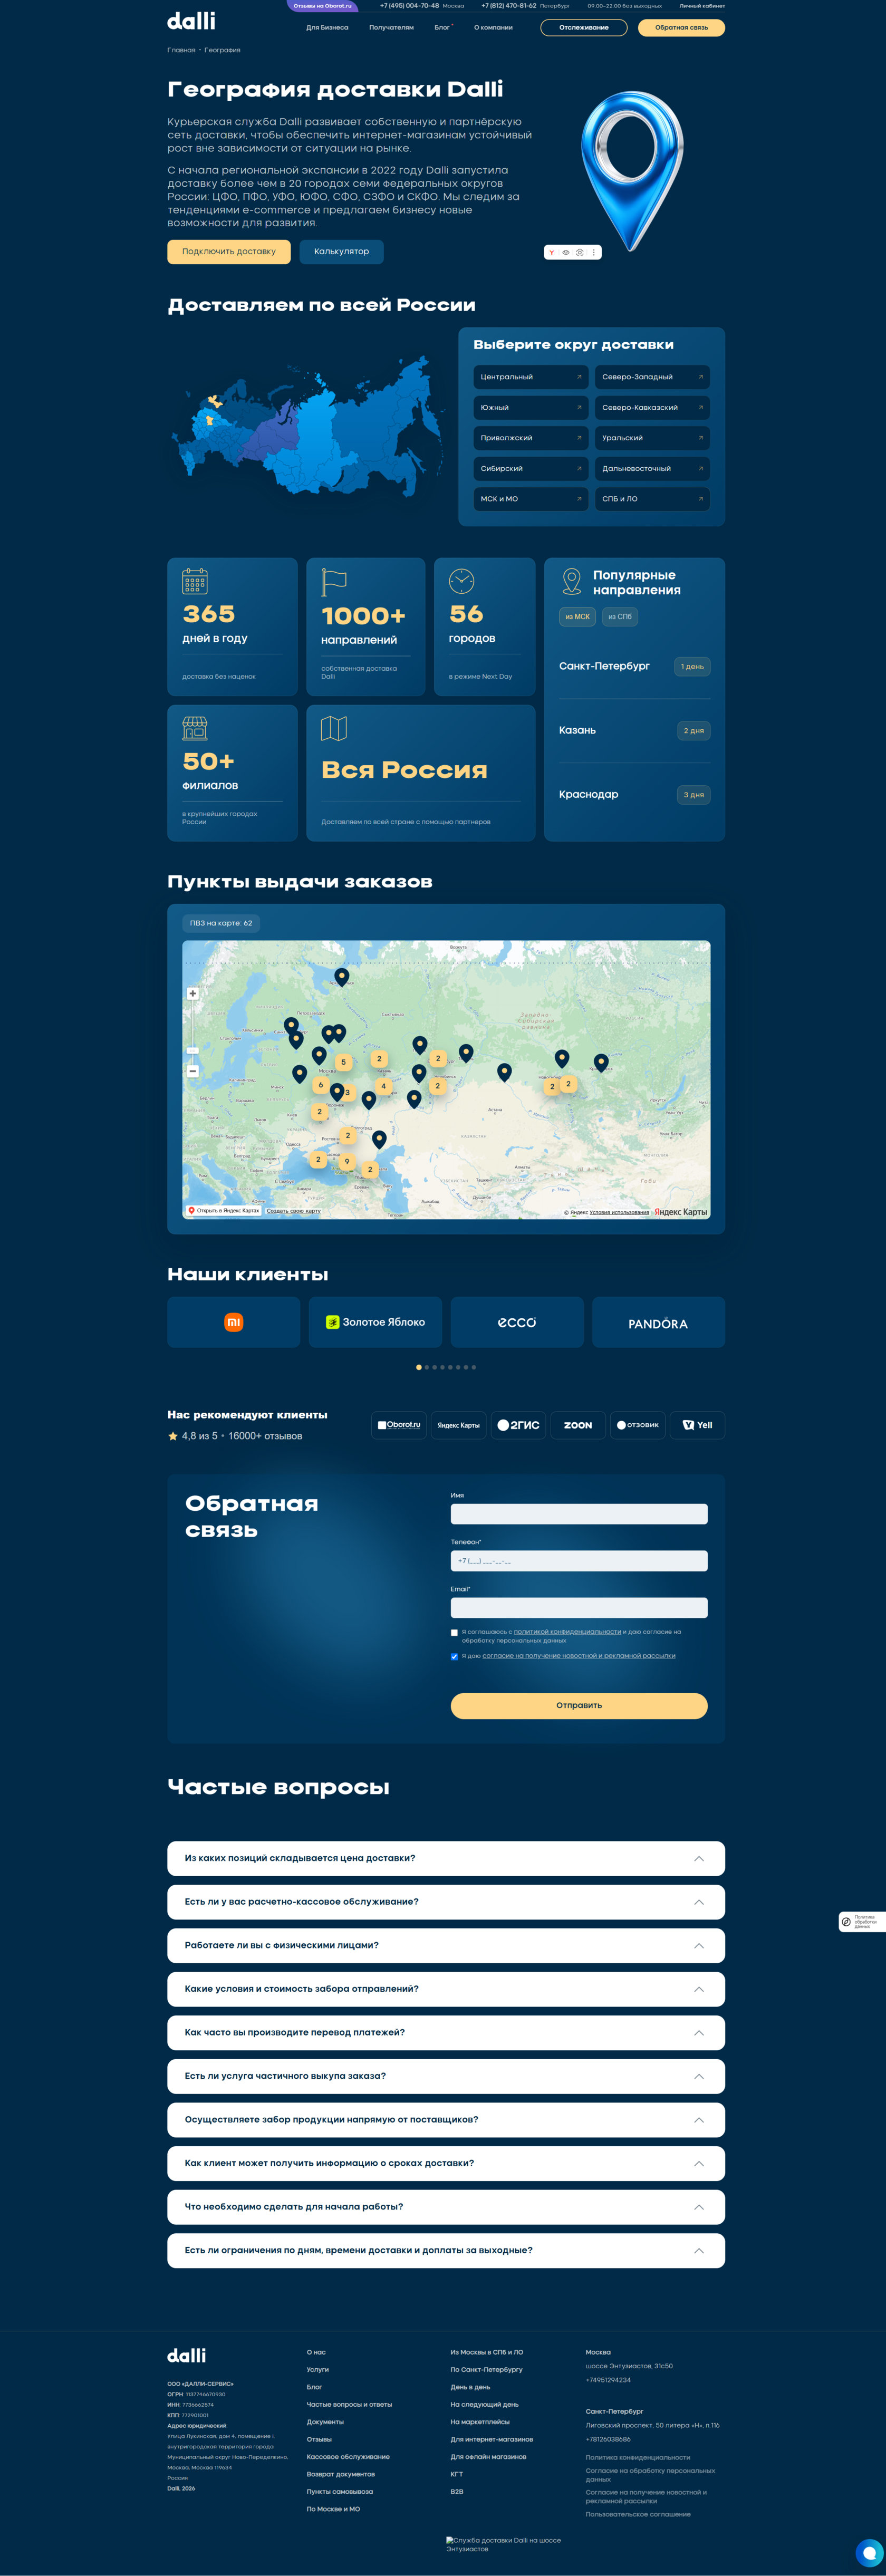
Task: Check the privacy policy consent checkbox
Action: click(x=454, y=1633)
